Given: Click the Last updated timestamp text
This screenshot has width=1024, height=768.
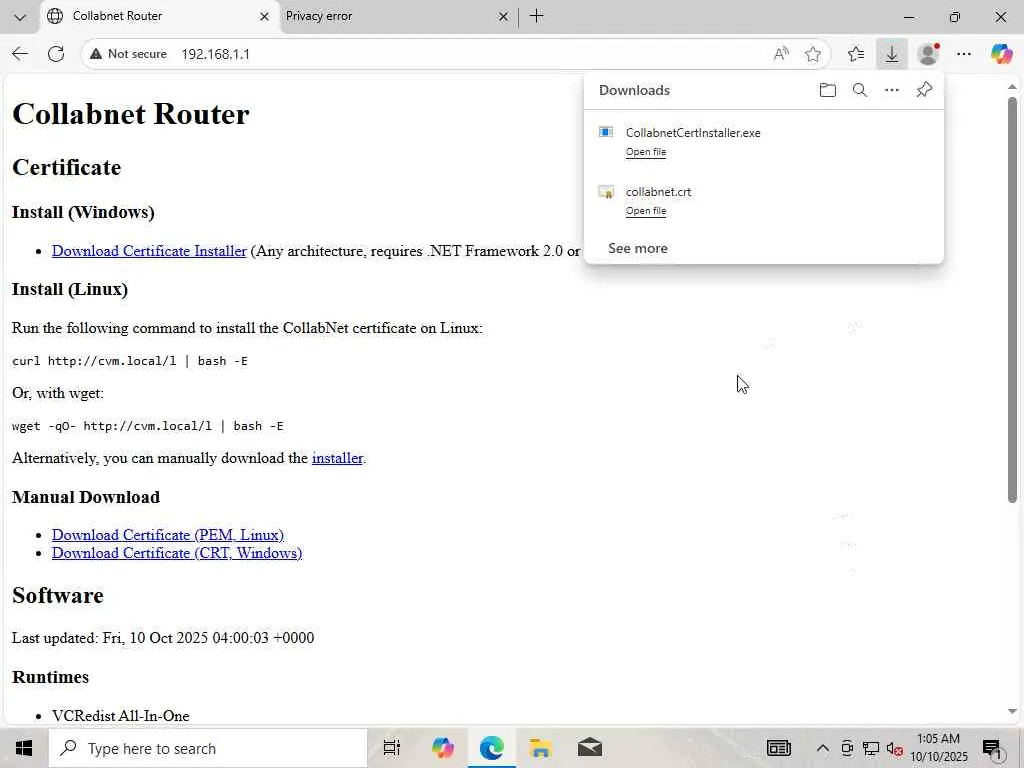Looking at the screenshot, I should coord(163,638).
